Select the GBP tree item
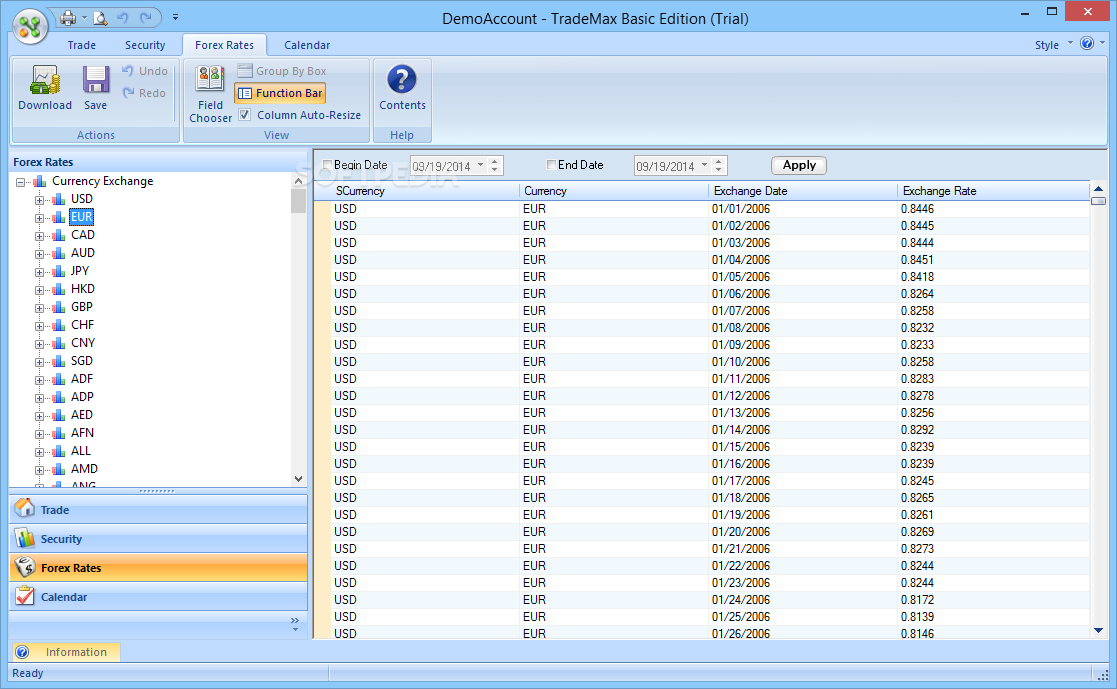The height and width of the screenshot is (689, 1117). point(81,306)
